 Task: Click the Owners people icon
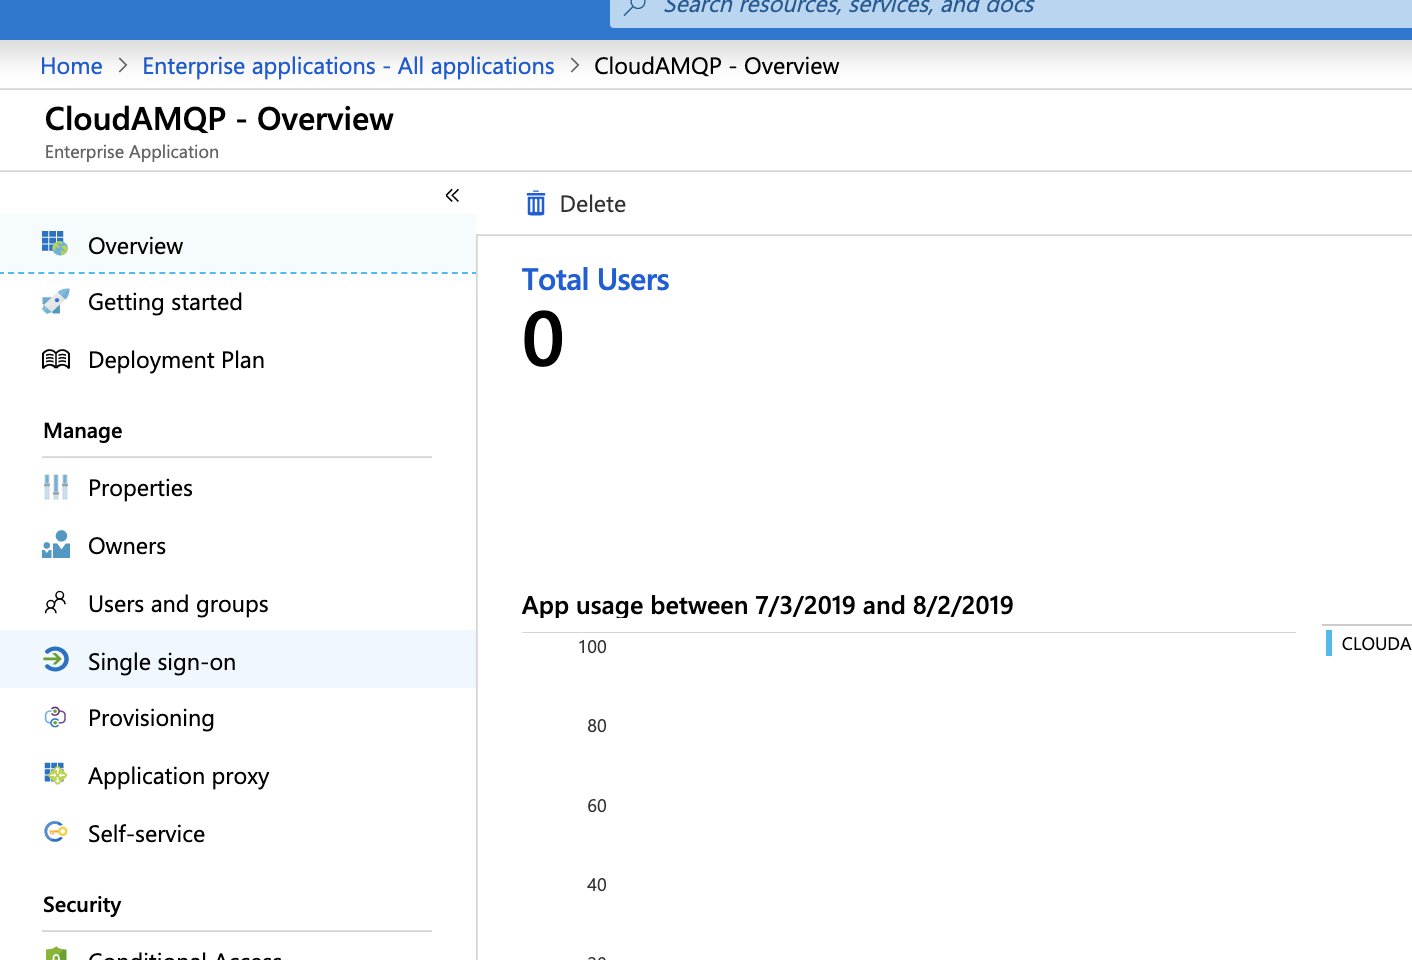(55, 545)
